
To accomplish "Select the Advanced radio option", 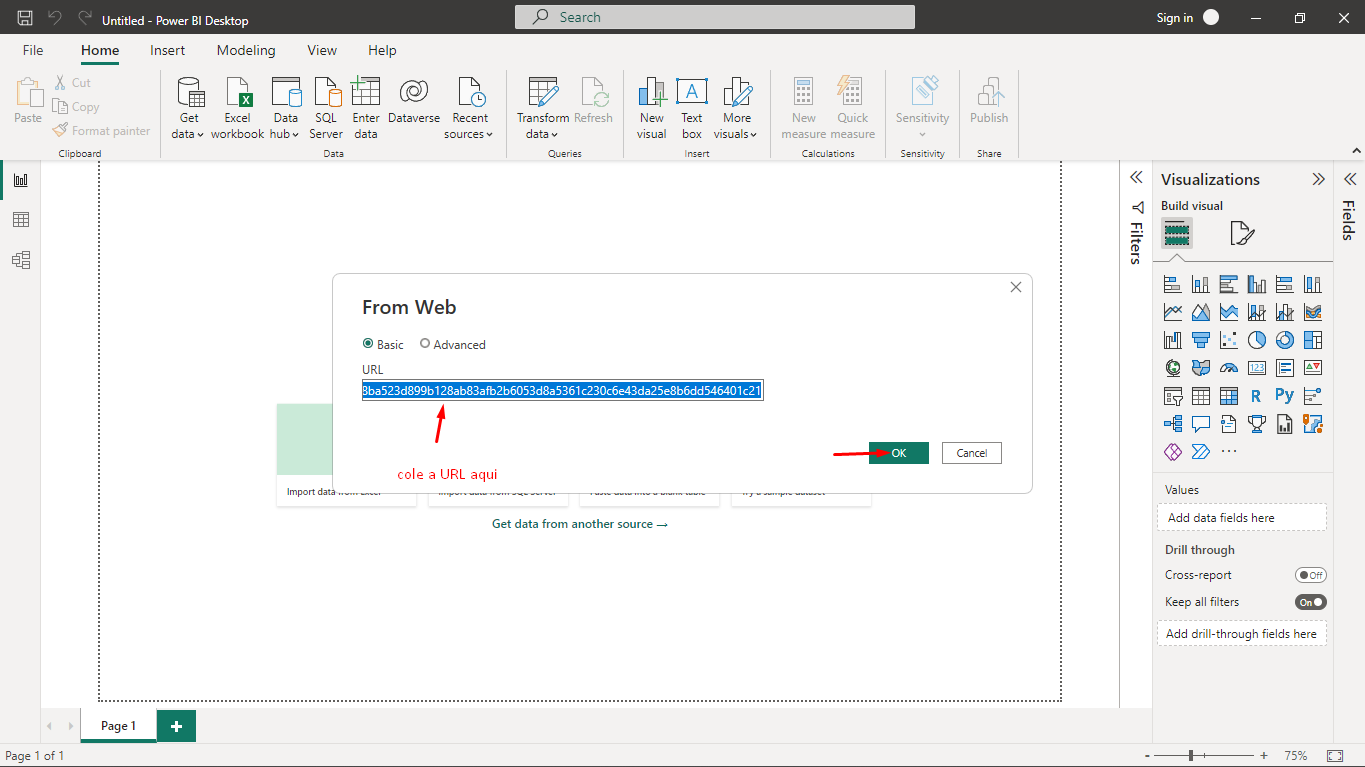I will coord(425,343).
